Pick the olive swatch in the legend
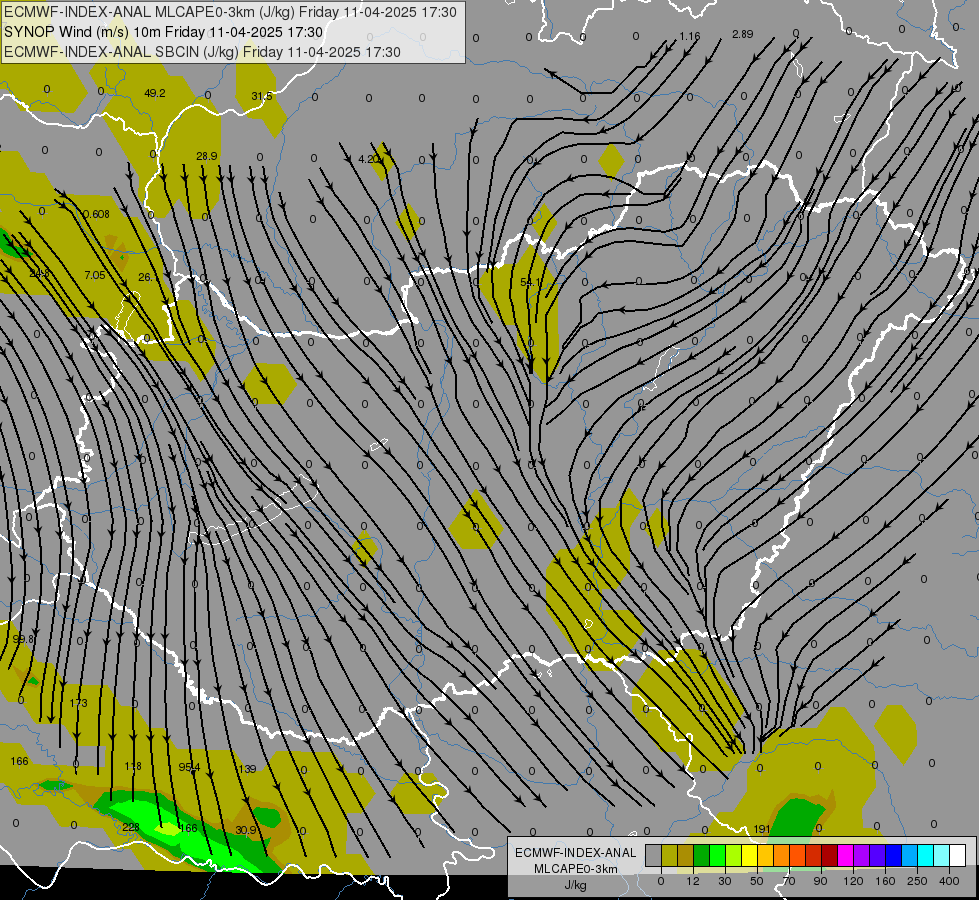979x900 pixels. 669,855
